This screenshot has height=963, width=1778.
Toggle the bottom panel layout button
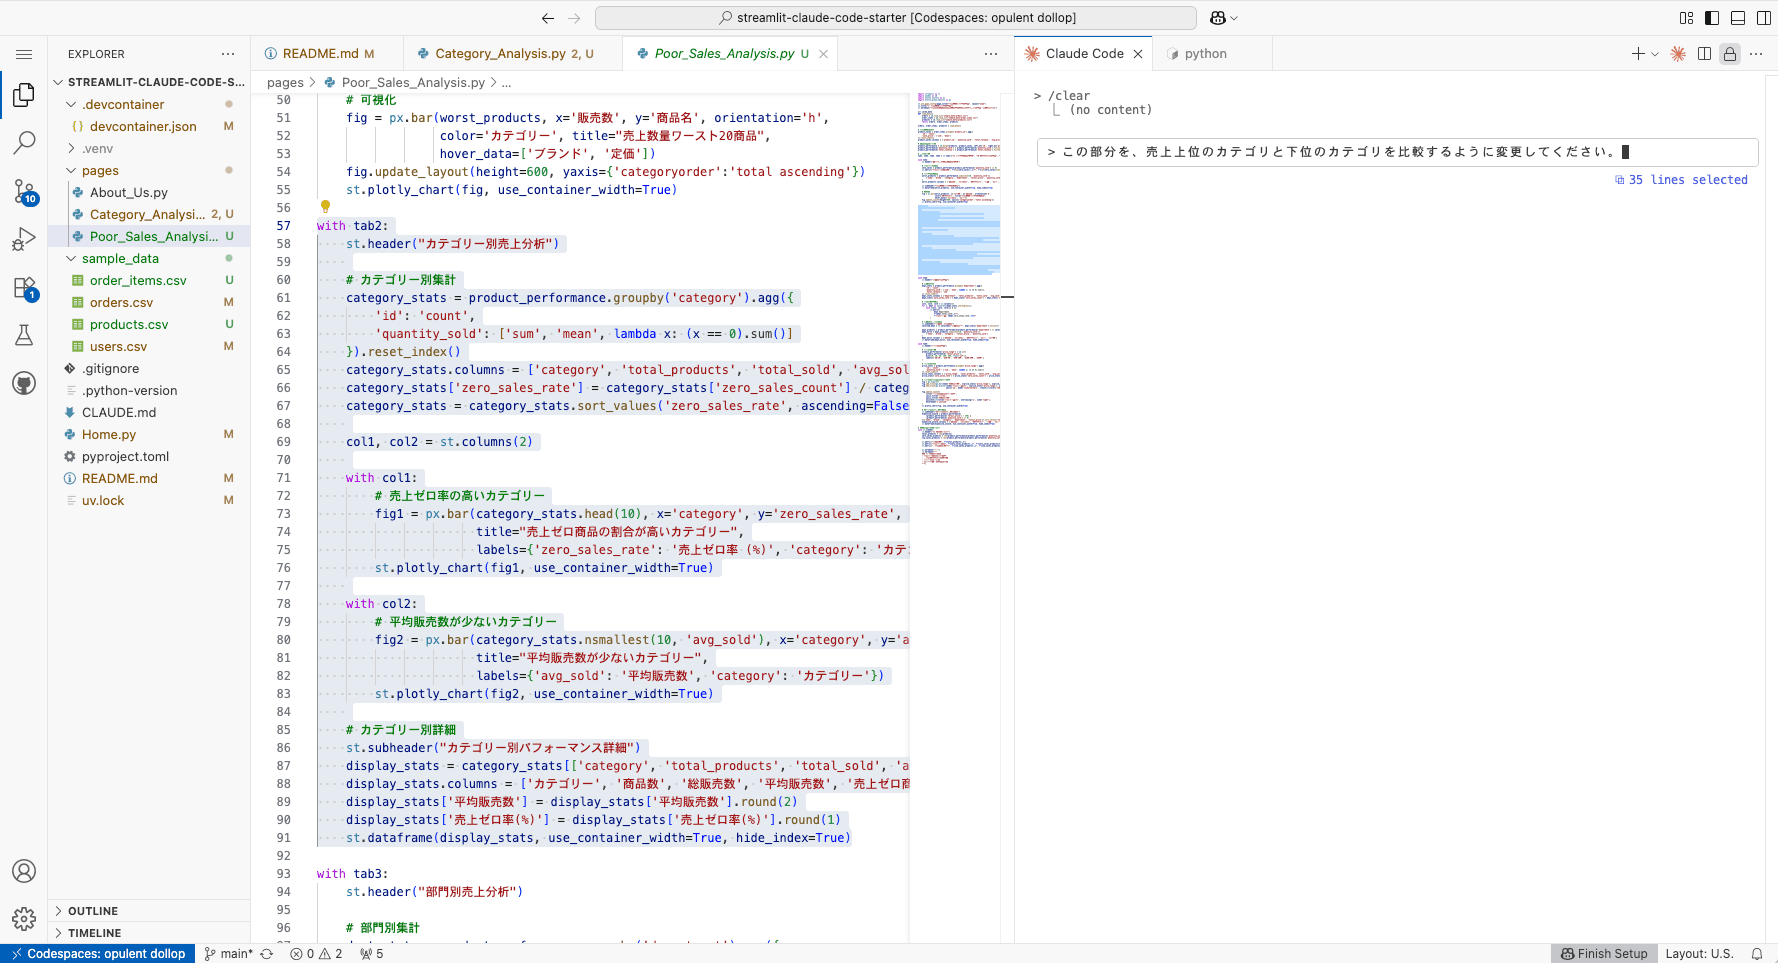click(x=1738, y=18)
